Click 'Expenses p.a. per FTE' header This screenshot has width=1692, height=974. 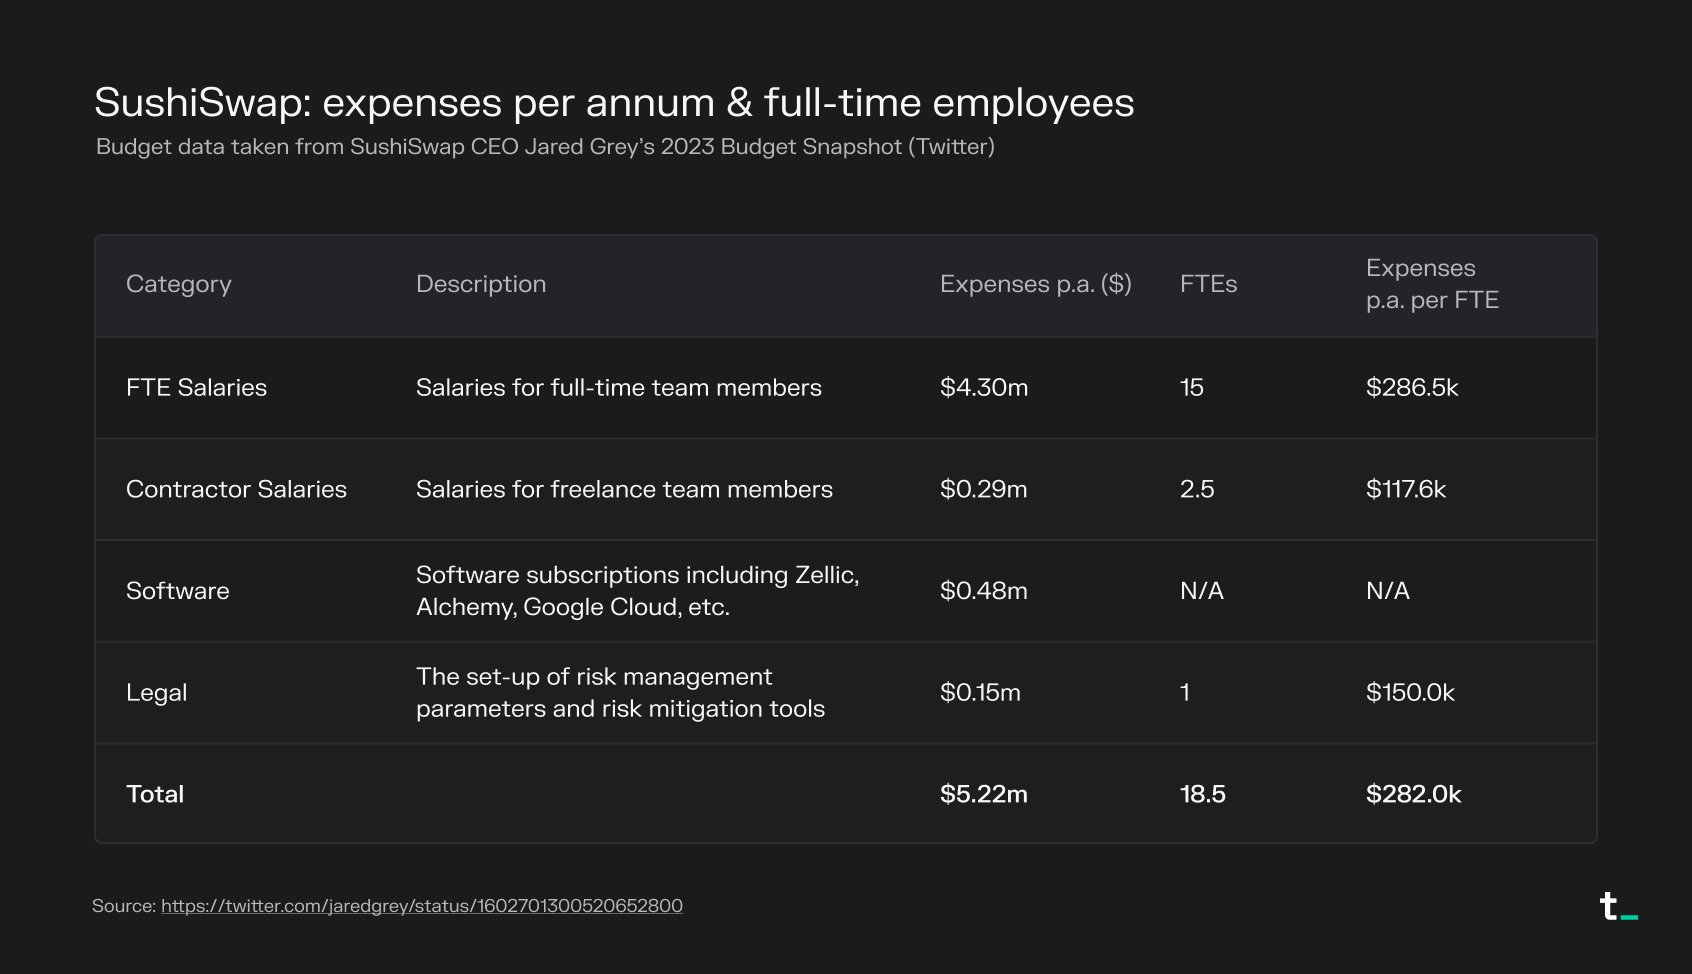pos(1432,284)
